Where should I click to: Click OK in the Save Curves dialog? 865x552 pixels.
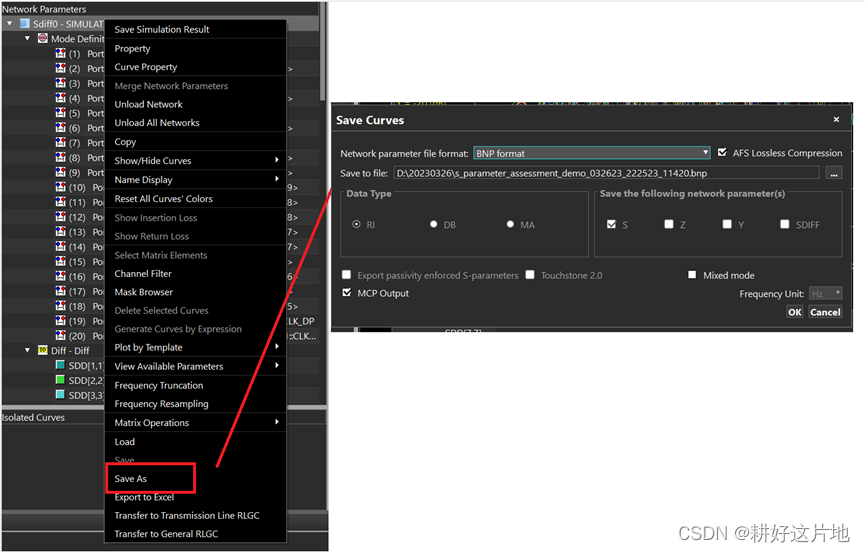(x=794, y=312)
